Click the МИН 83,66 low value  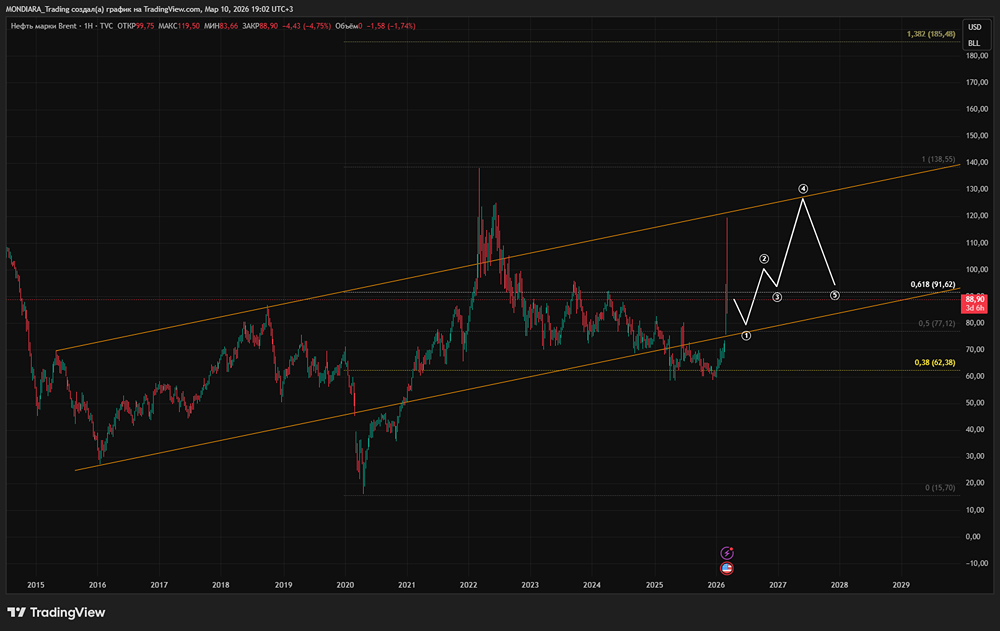point(221,26)
